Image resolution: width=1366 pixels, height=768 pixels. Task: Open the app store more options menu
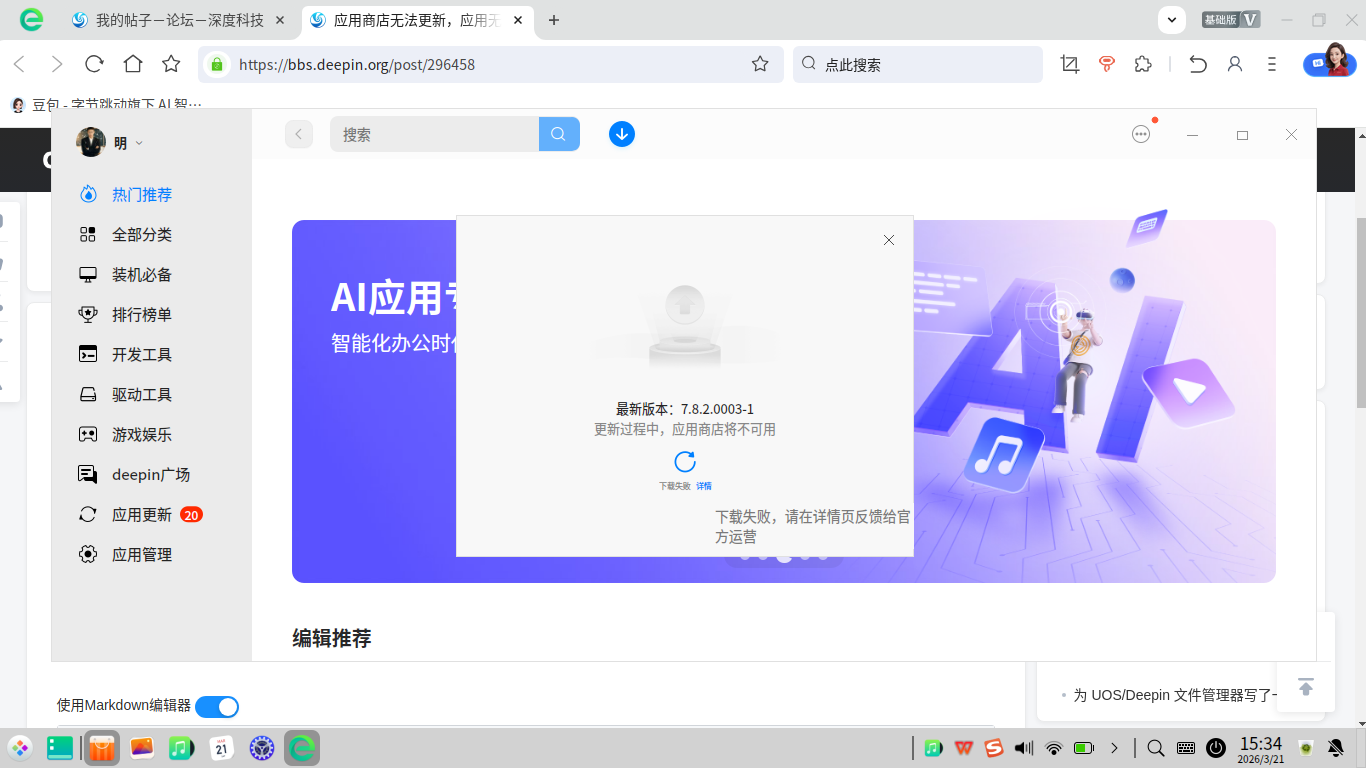[x=1141, y=134]
